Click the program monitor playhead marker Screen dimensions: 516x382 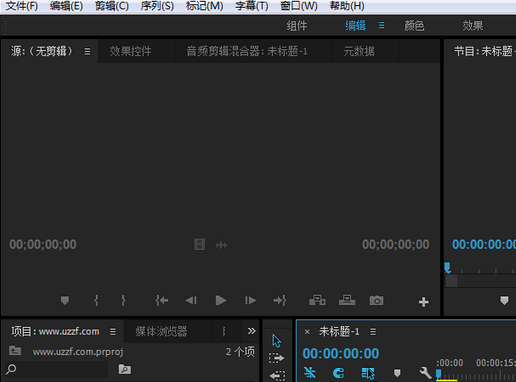447,268
